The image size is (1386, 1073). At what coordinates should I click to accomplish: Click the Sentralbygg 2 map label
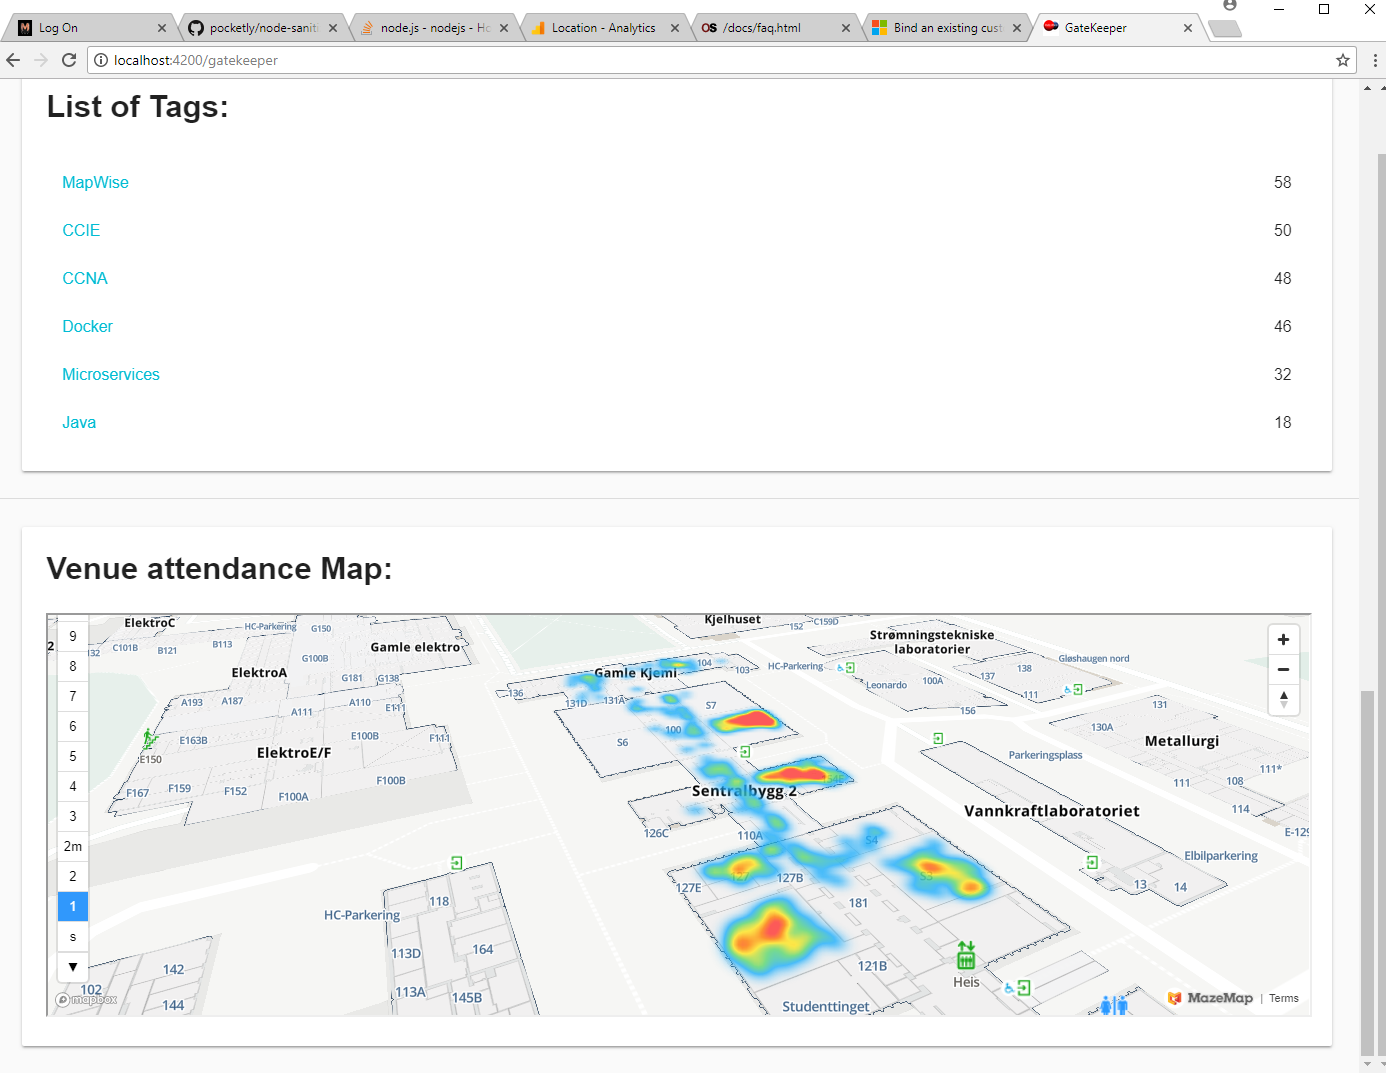coord(744,791)
